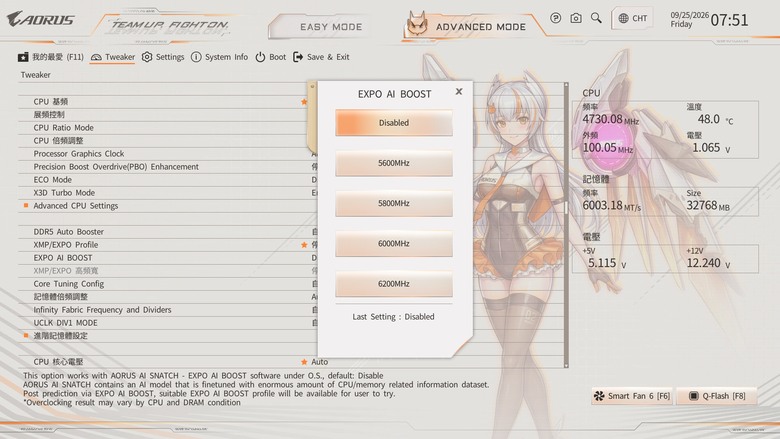Select CPU 核心電壓 row
Screen dimensions: 780x439
coord(291,362)
